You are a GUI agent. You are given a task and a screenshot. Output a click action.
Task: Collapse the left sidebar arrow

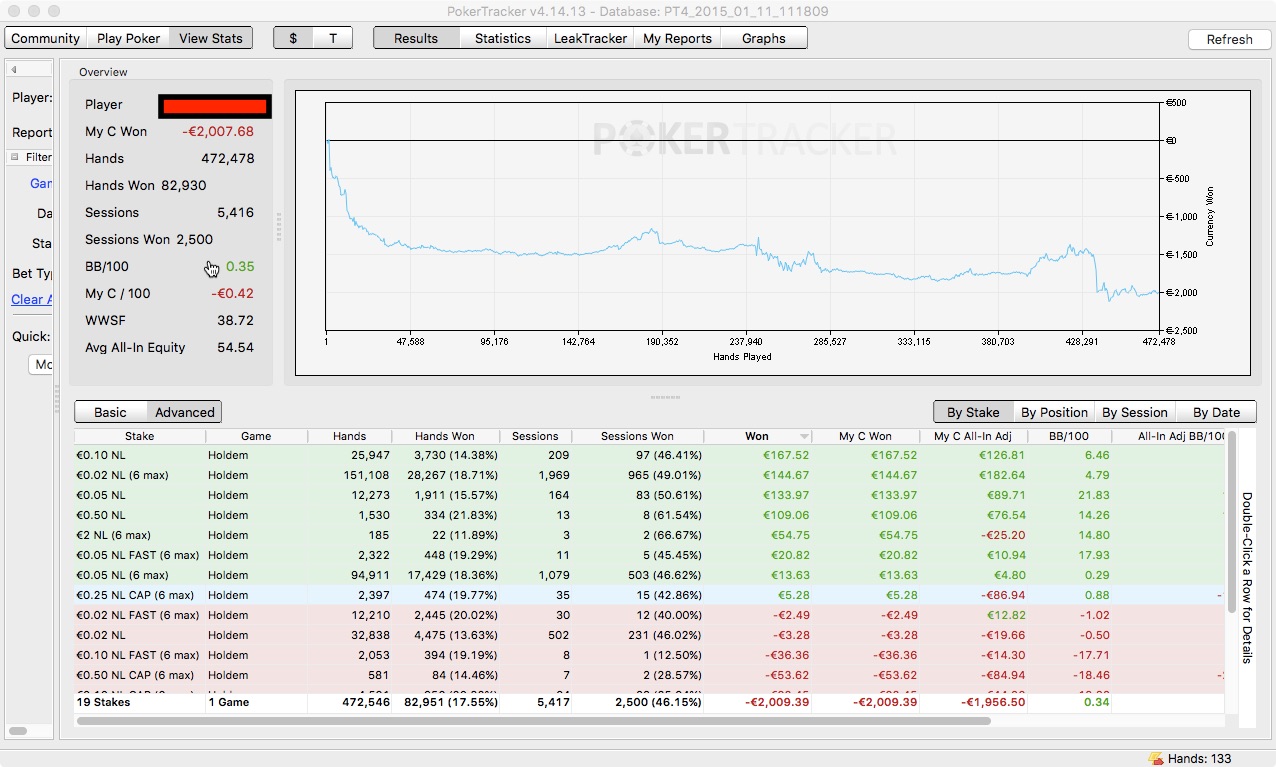click(x=14, y=70)
